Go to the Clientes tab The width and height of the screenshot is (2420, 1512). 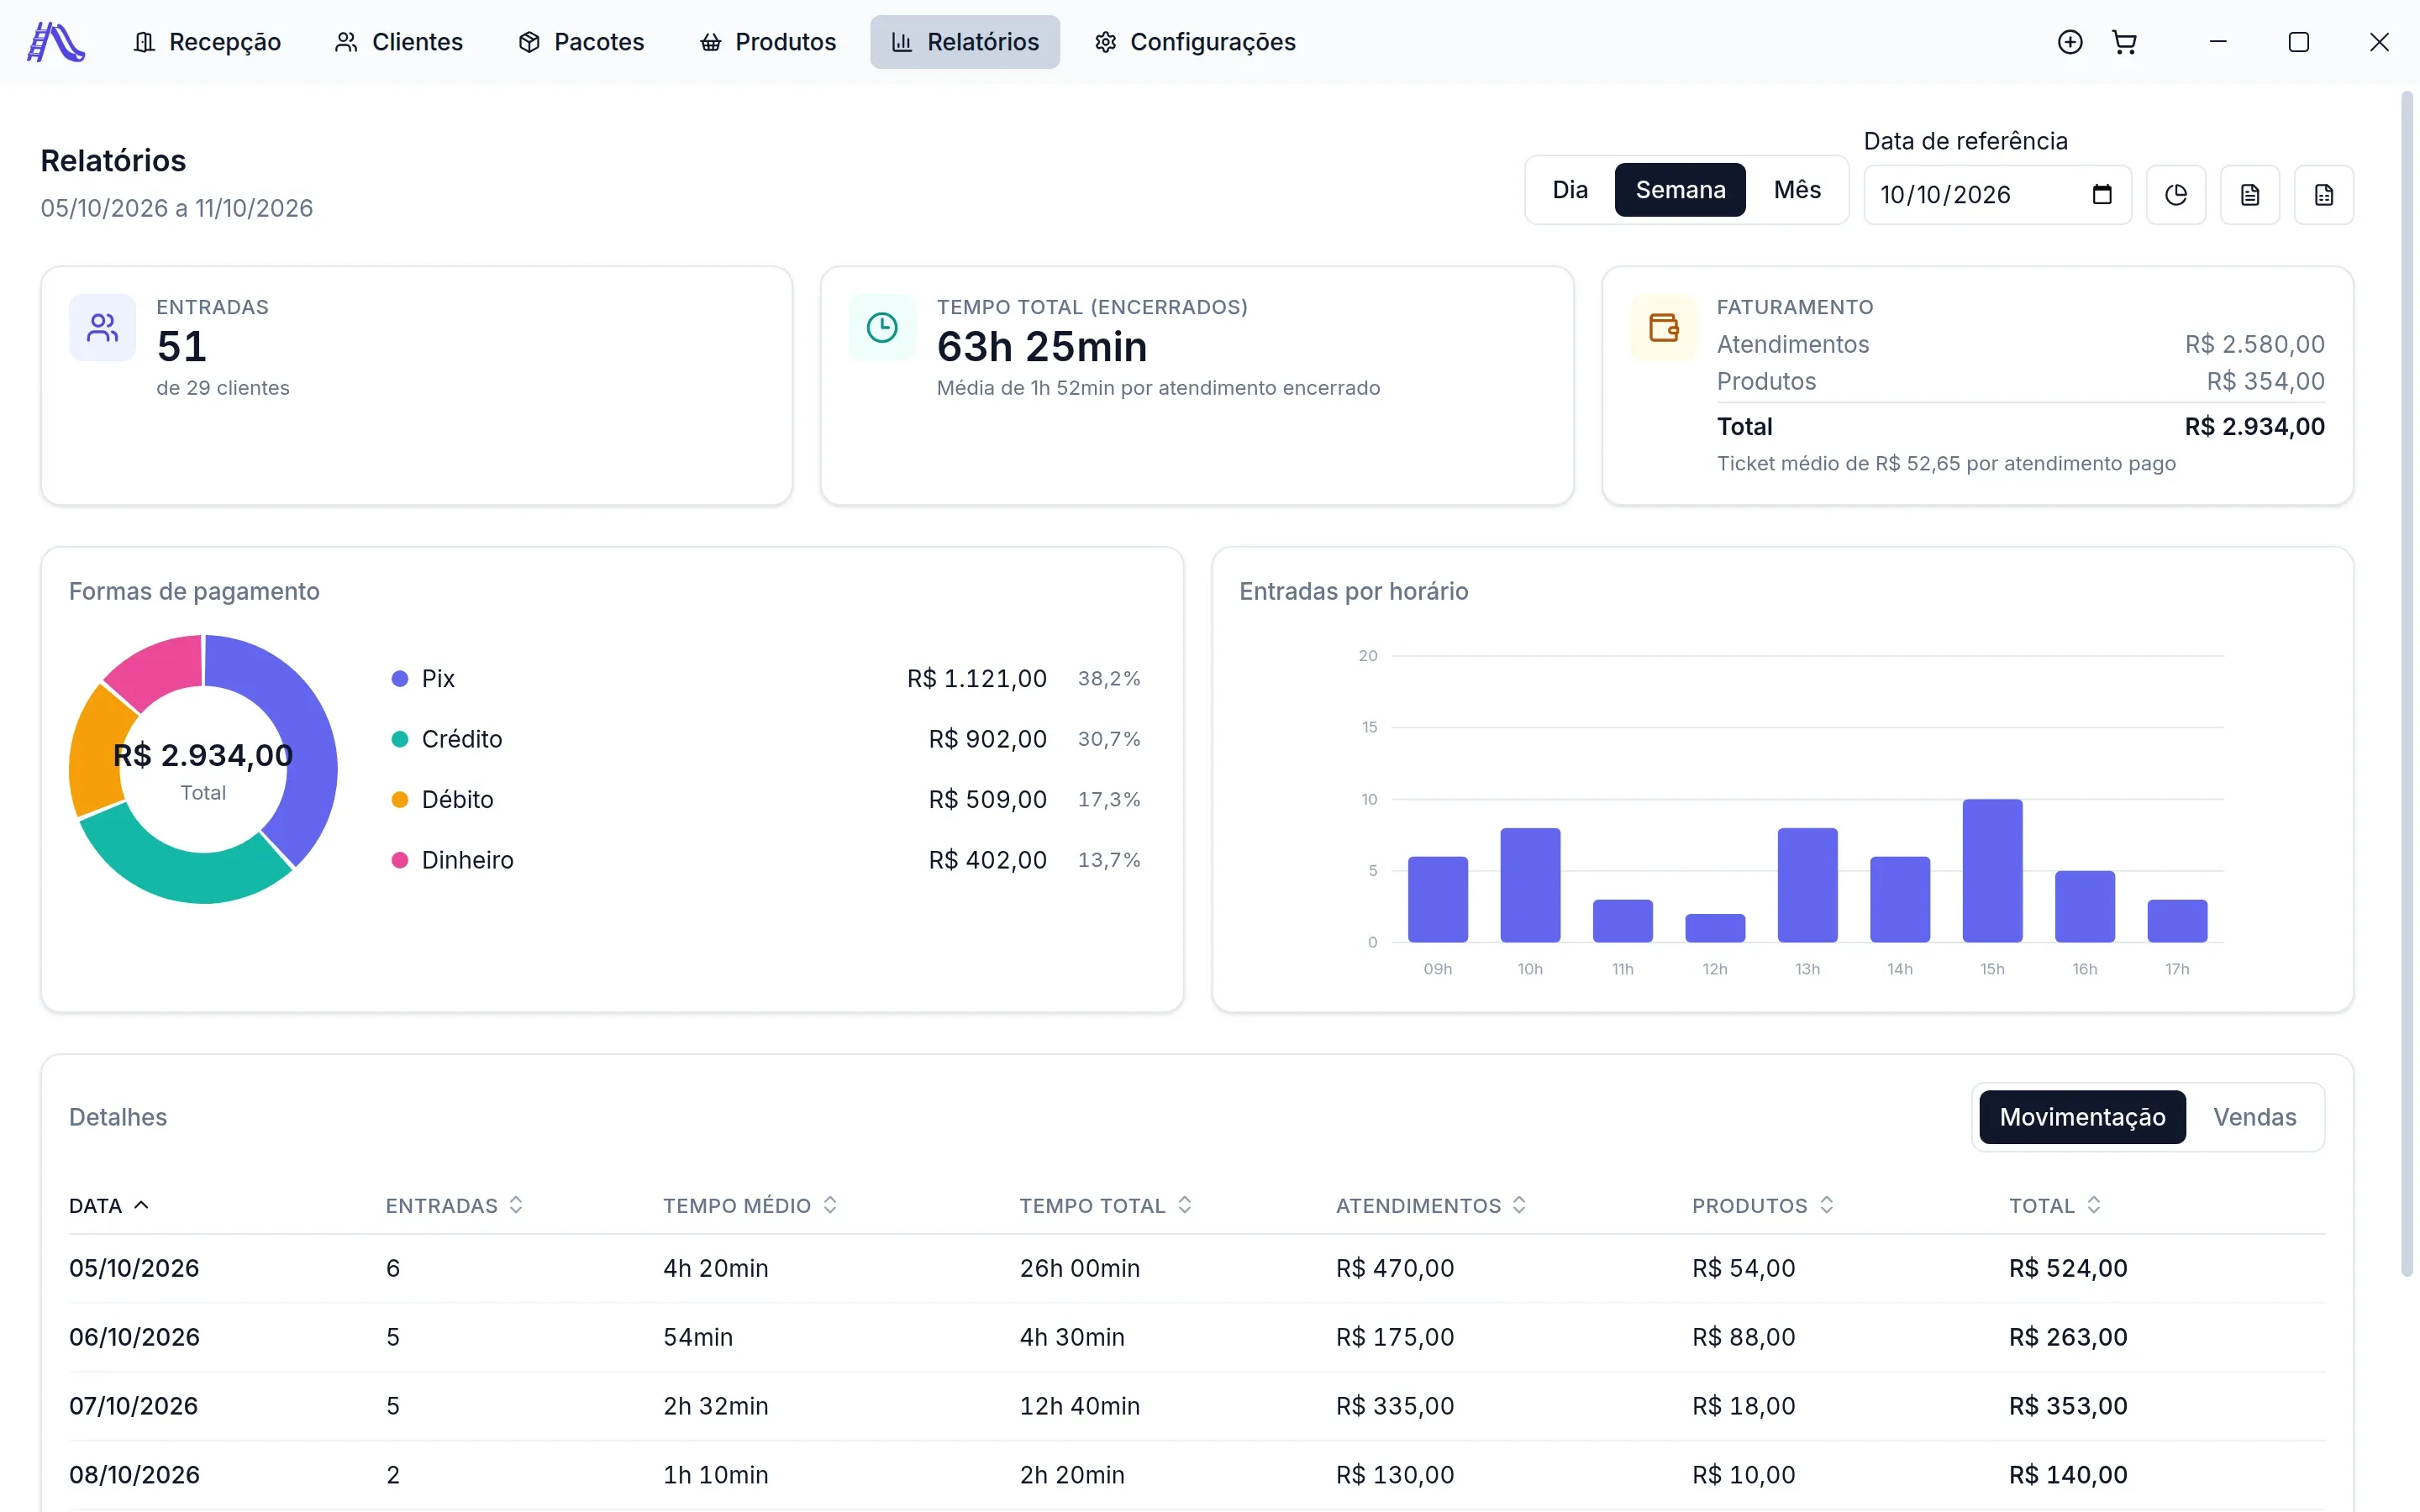(399, 42)
